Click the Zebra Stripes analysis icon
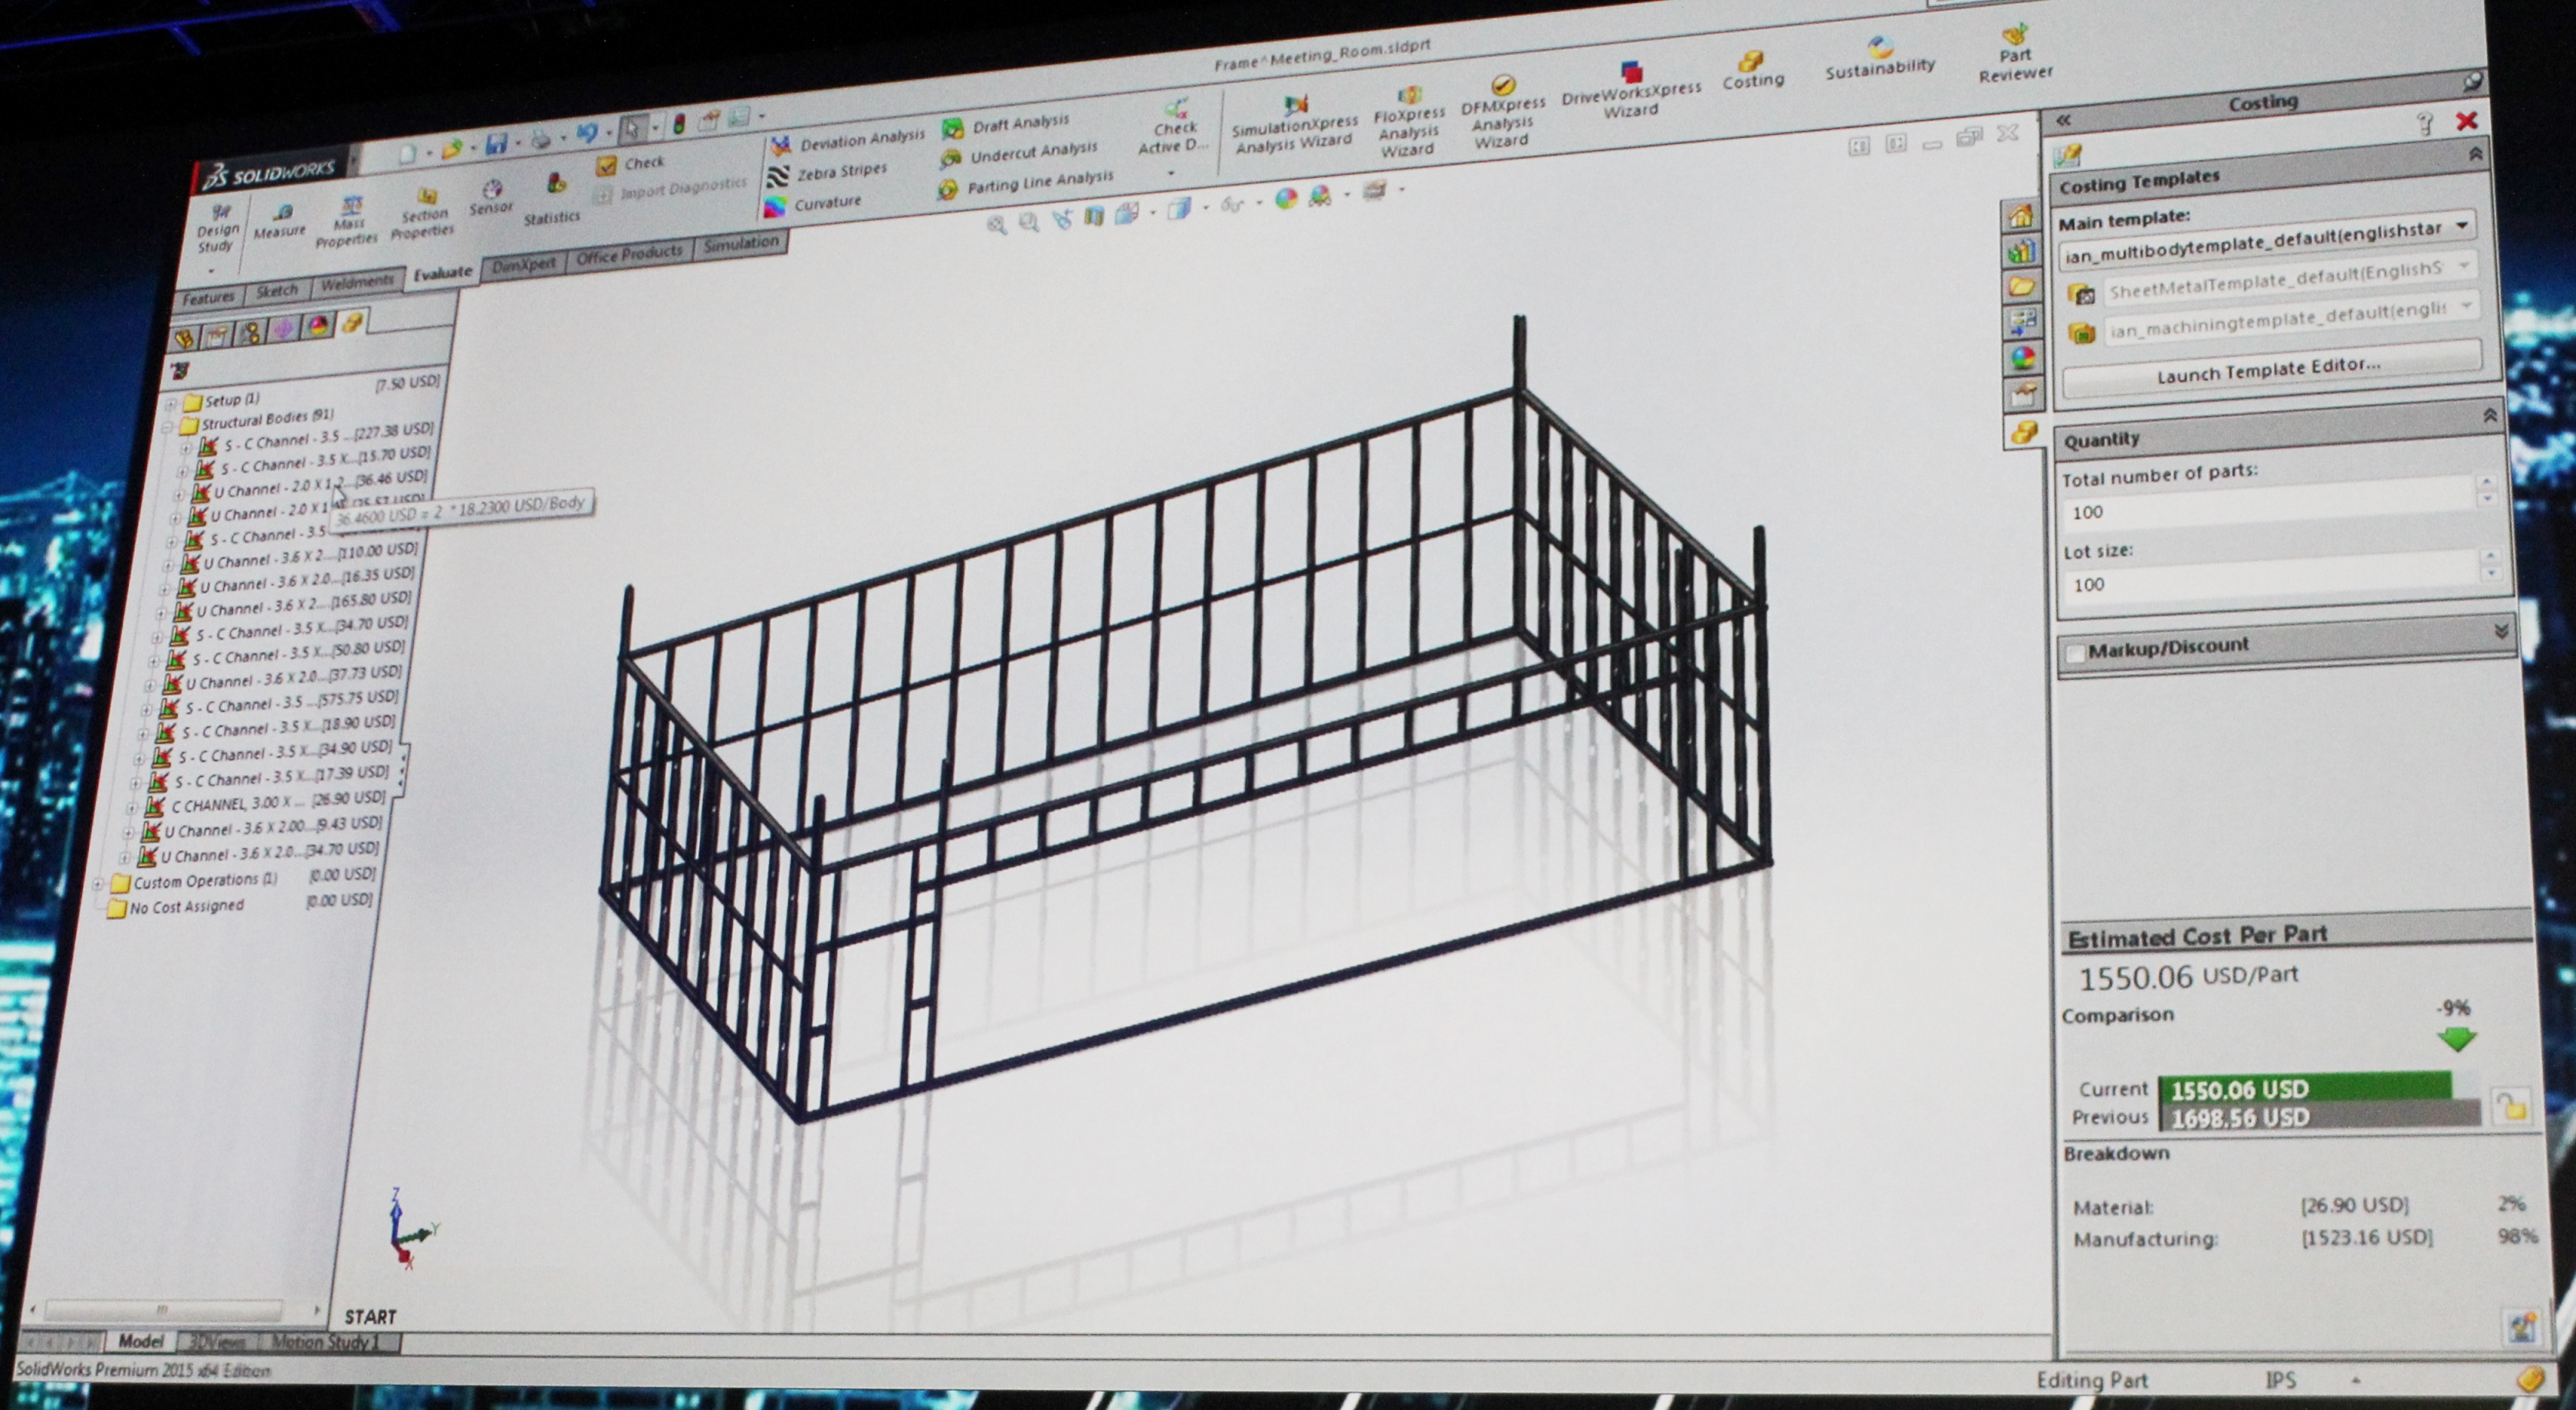This screenshot has height=1410, width=2576. coord(779,177)
